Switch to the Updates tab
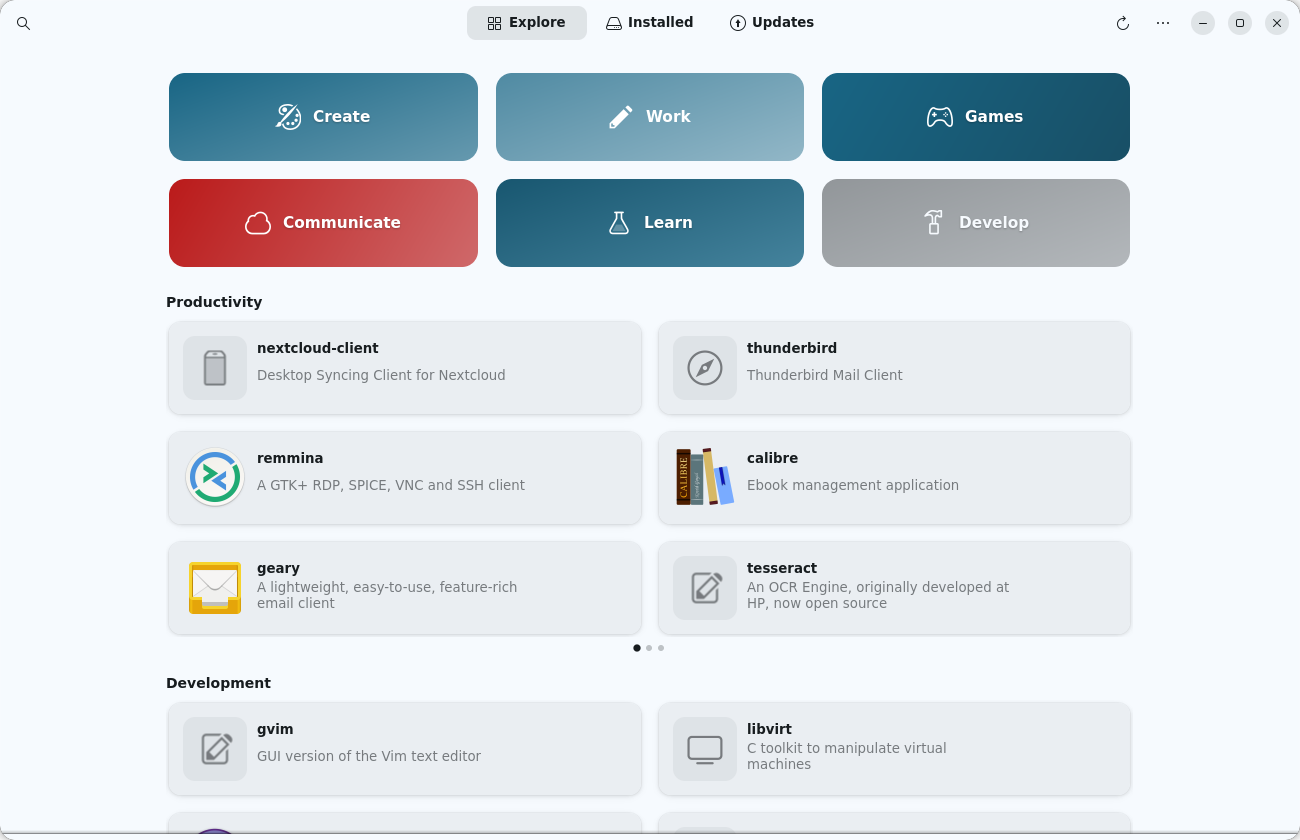The height and width of the screenshot is (840, 1300). click(772, 23)
